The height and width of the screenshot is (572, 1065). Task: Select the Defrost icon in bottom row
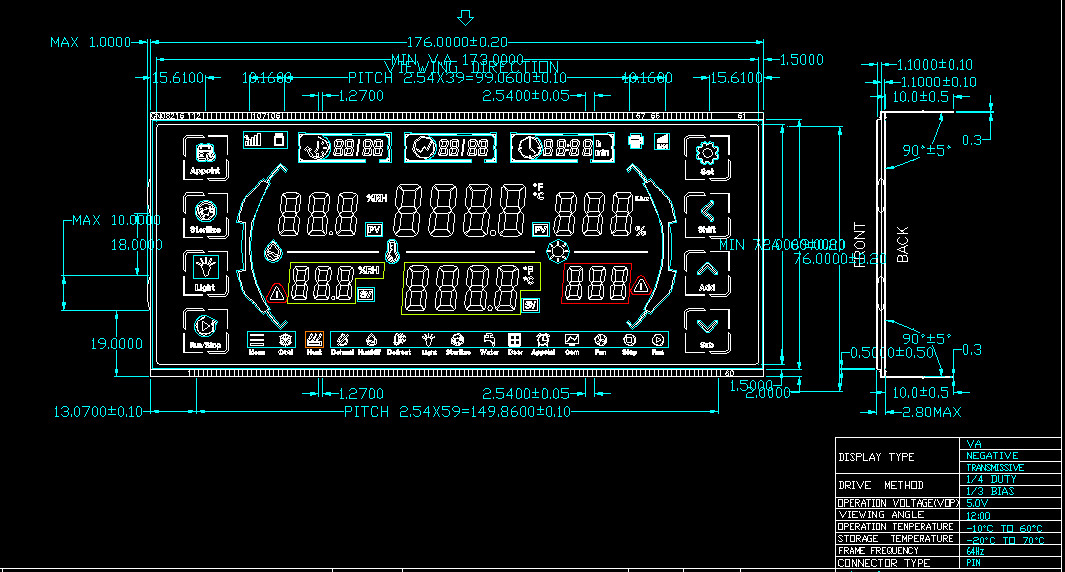click(399, 340)
